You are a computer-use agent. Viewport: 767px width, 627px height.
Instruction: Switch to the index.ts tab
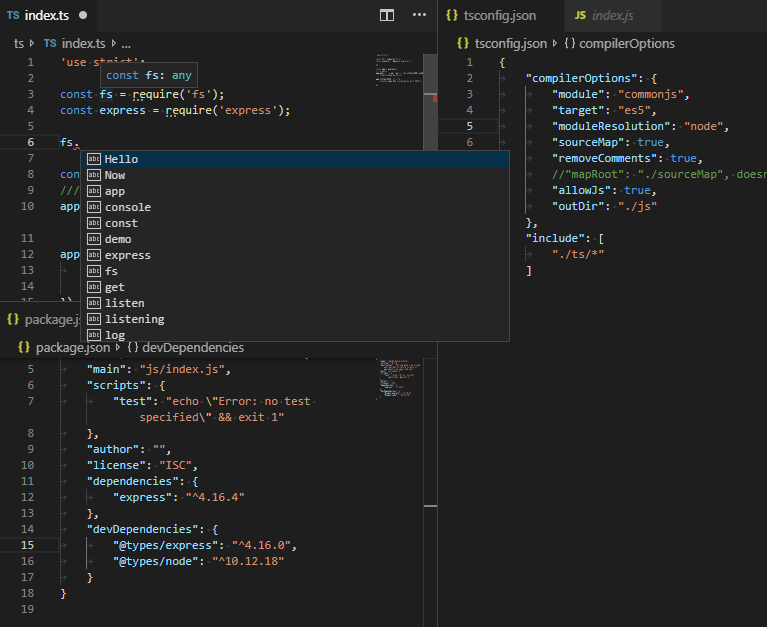[x=46, y=15]
